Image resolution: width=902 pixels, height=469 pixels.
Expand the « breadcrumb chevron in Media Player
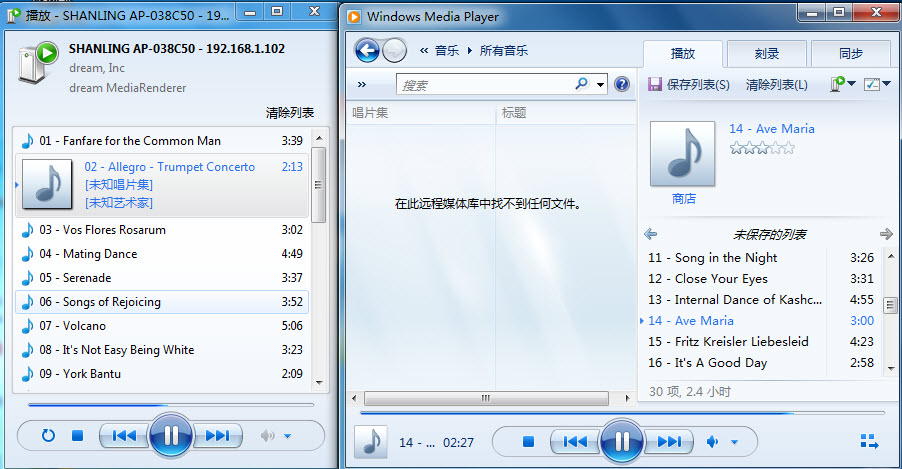pos(424,51)
